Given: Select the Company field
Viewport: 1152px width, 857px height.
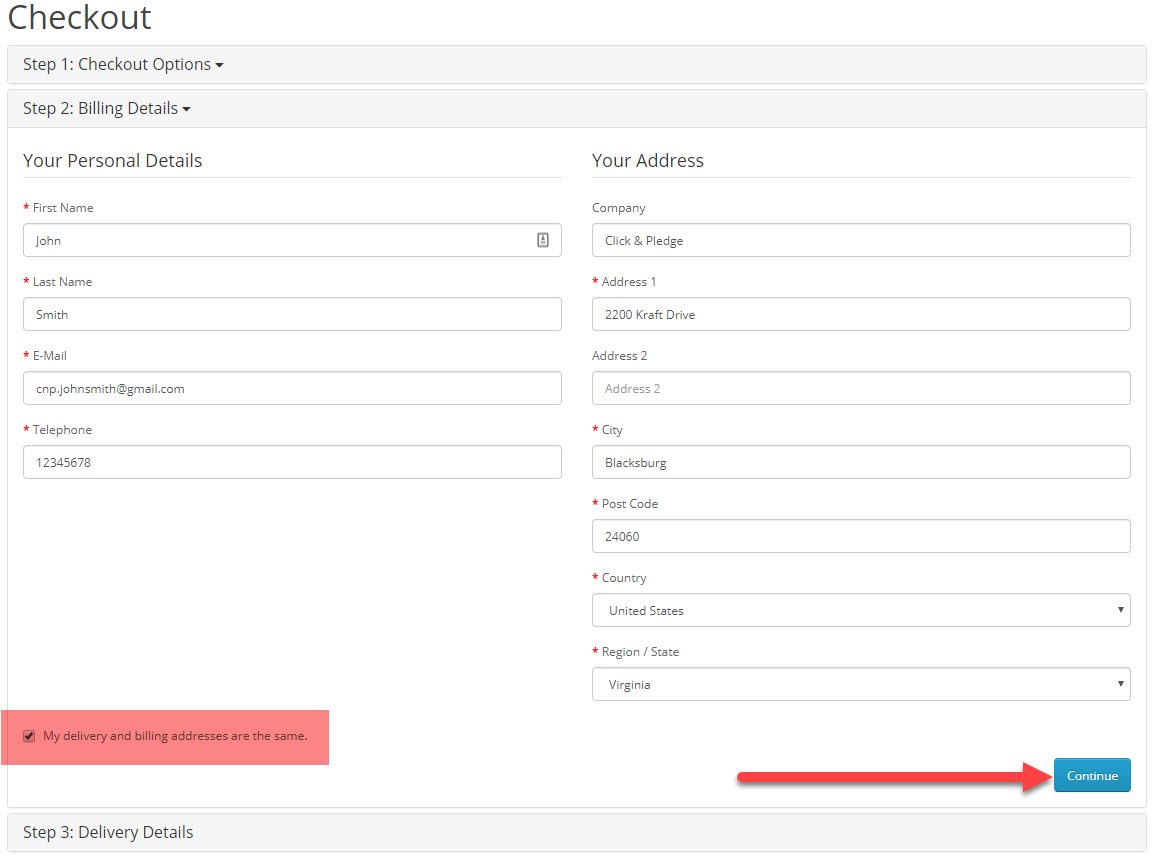Looking at the screenshot, I should [x=861, y=240].
